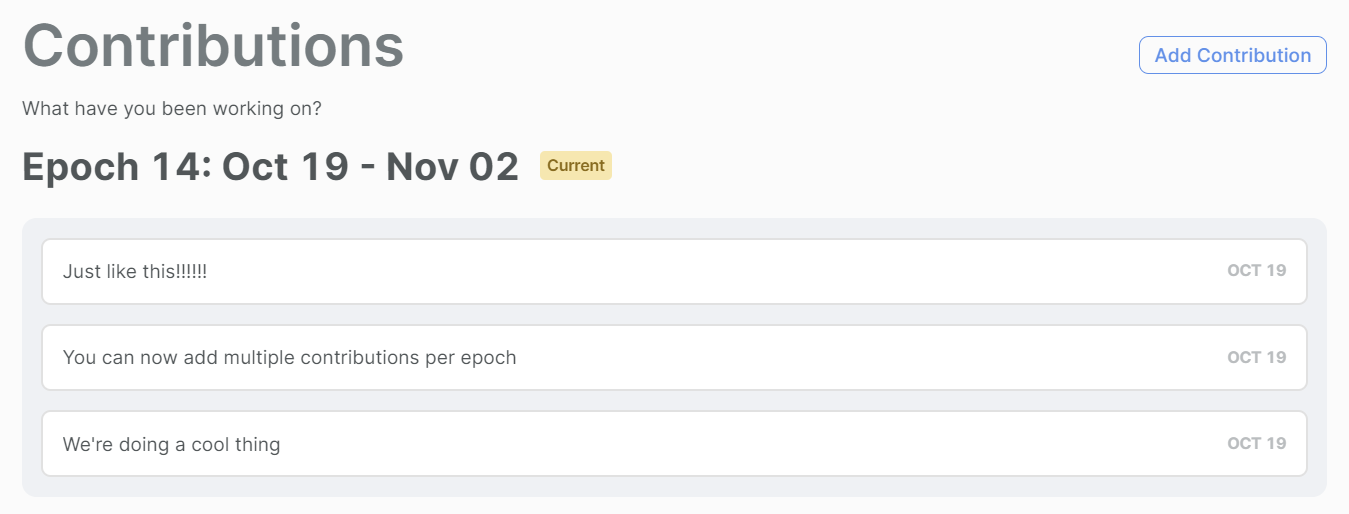
Task: Click the "Just like this!!!!!!" text
Action: tap(135, 271)
